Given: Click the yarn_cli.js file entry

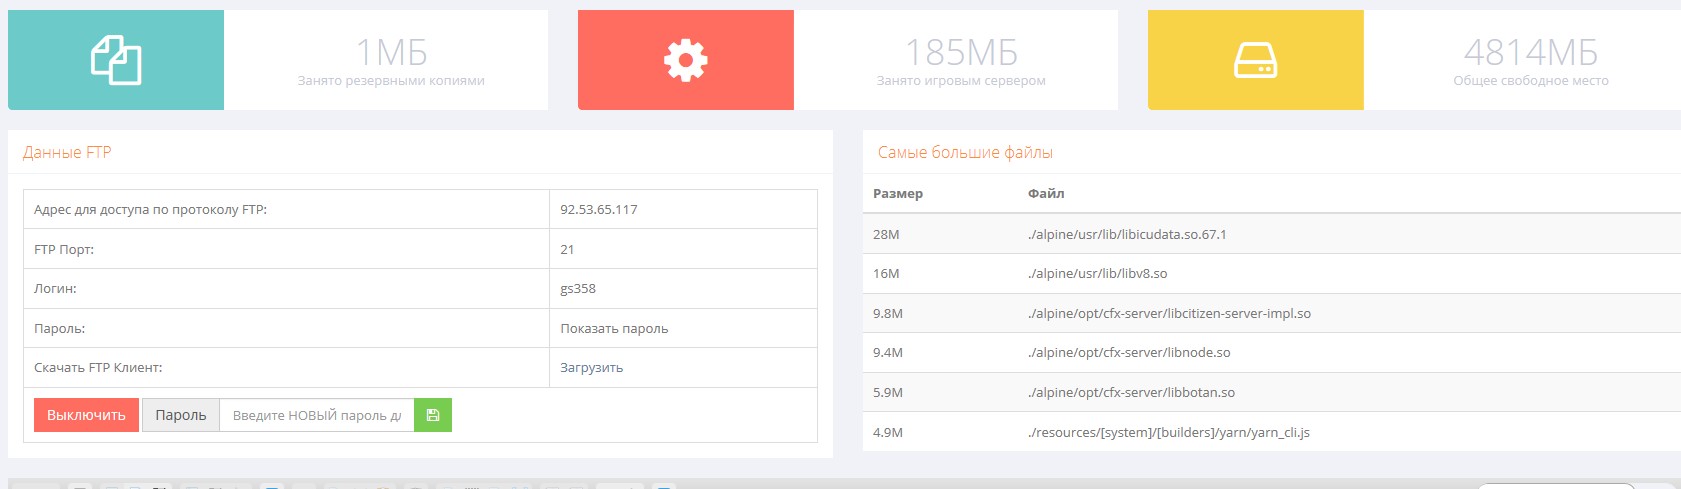Looking at the screenshot, I should [1168, 432].
